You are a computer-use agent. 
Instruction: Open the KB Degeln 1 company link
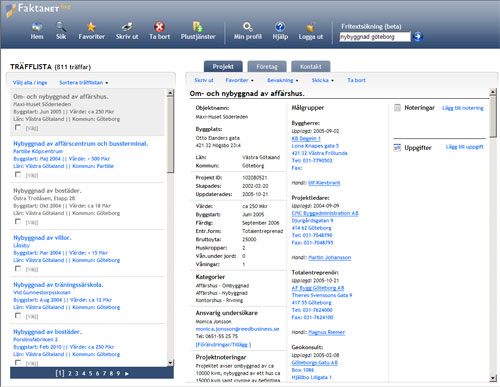tap(306, 138)
